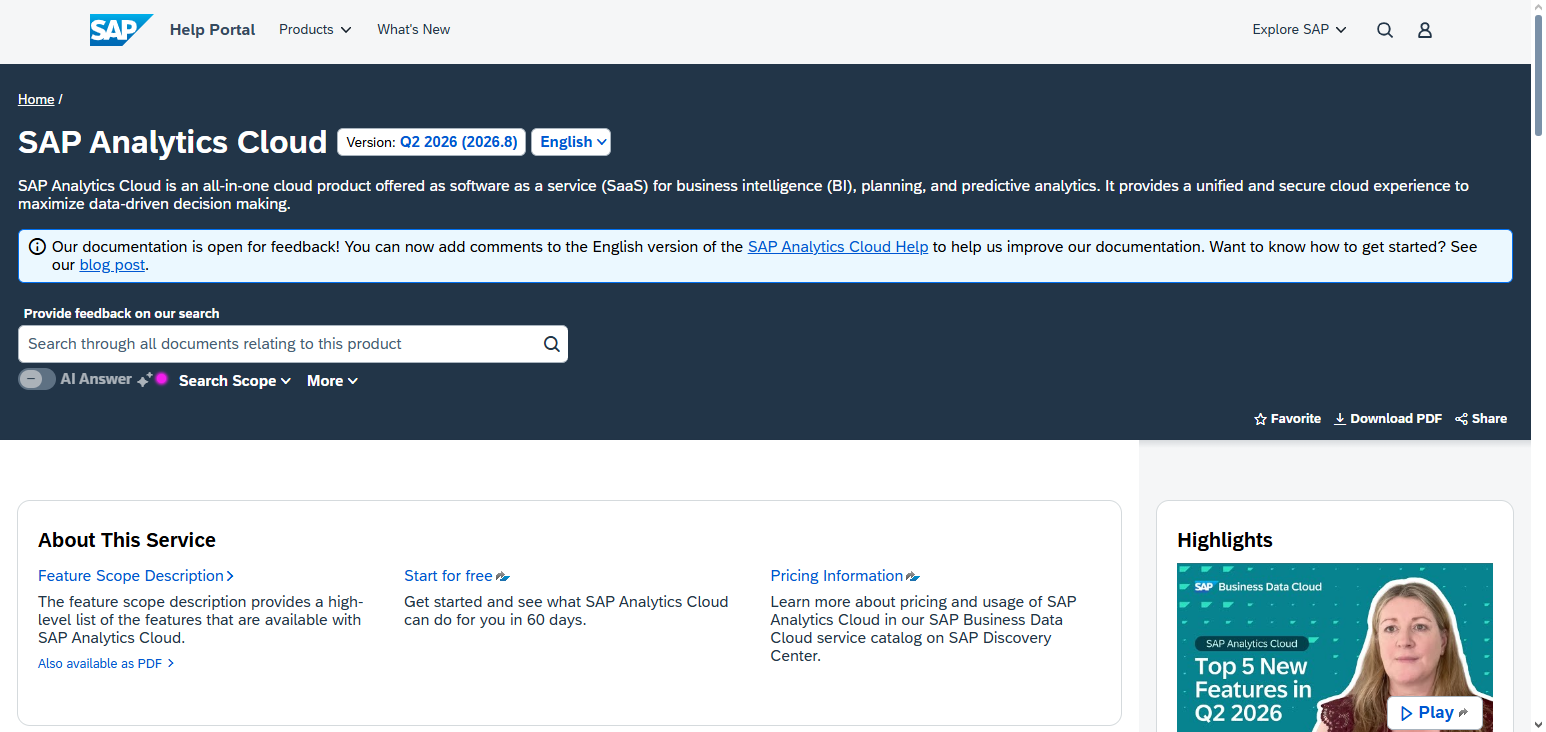Change language from English dropdown
Screen dimensions: 1546x732
click(571, 142)
